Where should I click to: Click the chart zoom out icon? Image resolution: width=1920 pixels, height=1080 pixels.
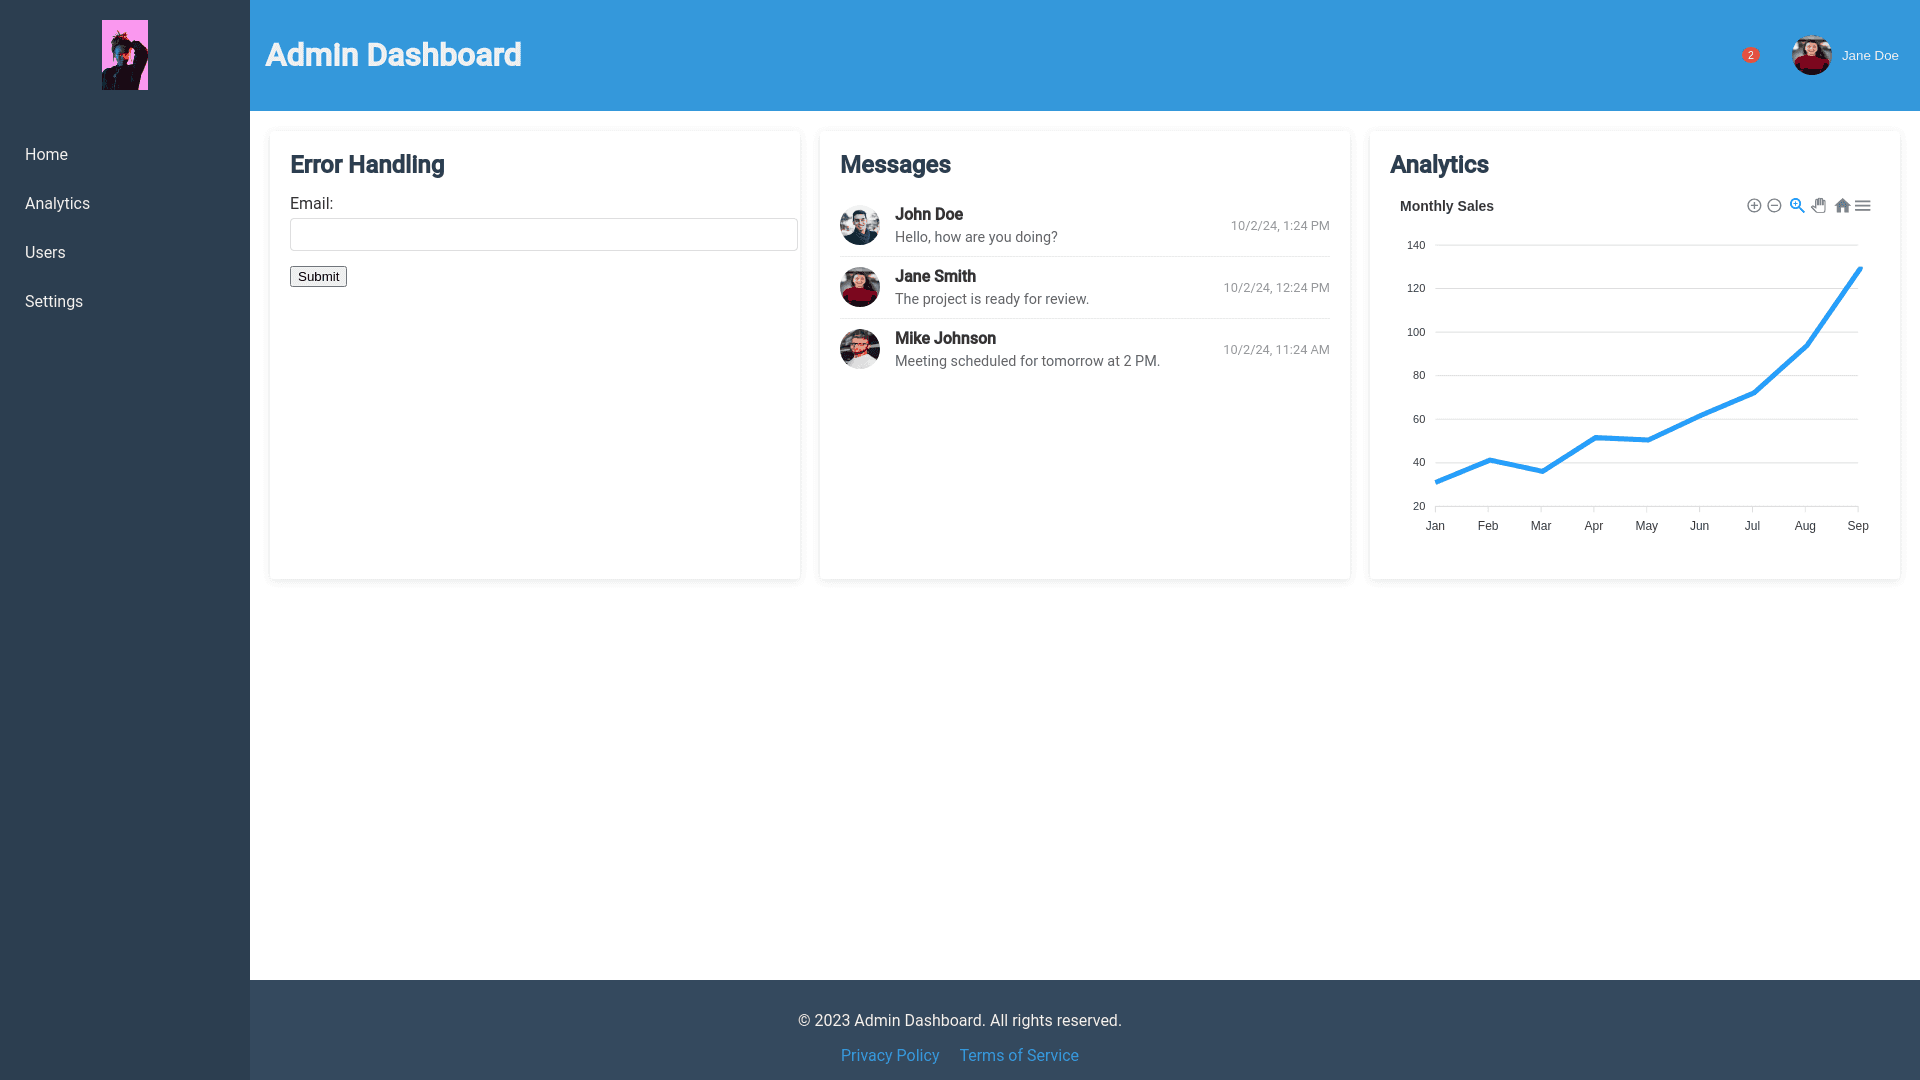click(x=1774, y=206)
